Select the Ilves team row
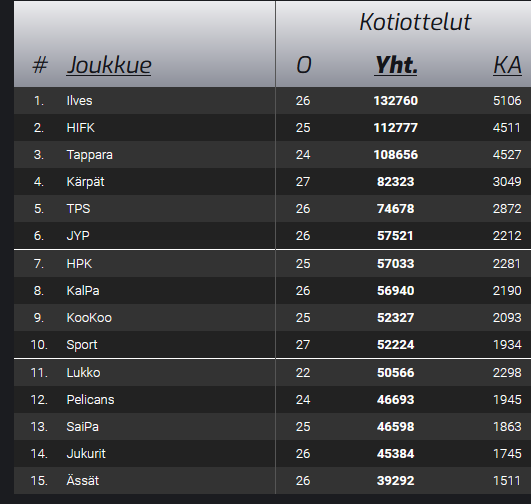Screen dimensions: 531x504 [272, 101]
